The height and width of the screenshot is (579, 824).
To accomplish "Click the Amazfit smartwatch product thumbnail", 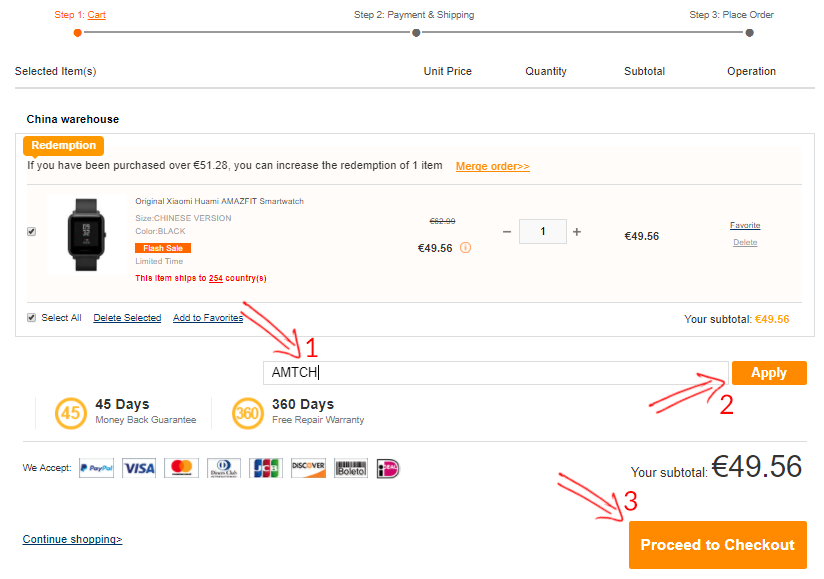I will tap(87, 235).
